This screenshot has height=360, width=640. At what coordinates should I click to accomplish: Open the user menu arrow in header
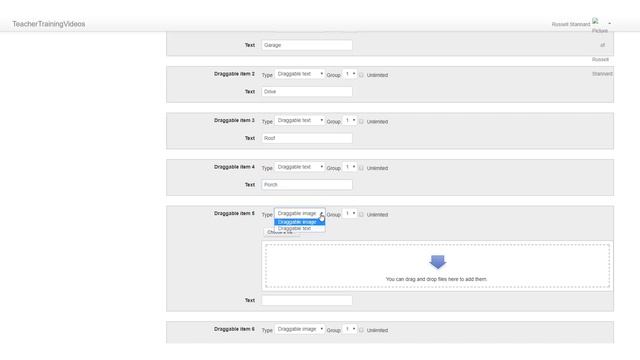click(x=609, y=24)
